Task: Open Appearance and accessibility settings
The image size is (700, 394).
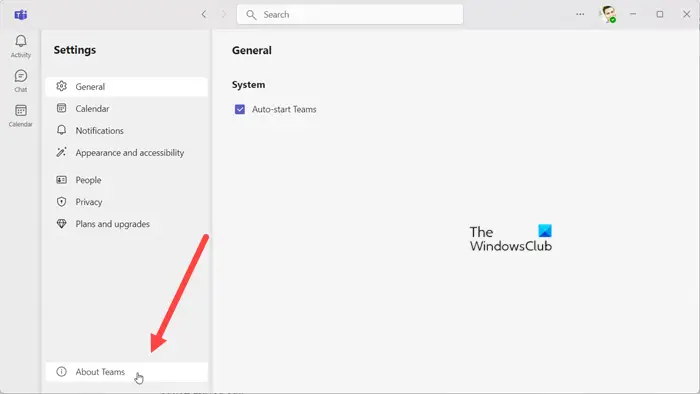Action: point(126,153)
